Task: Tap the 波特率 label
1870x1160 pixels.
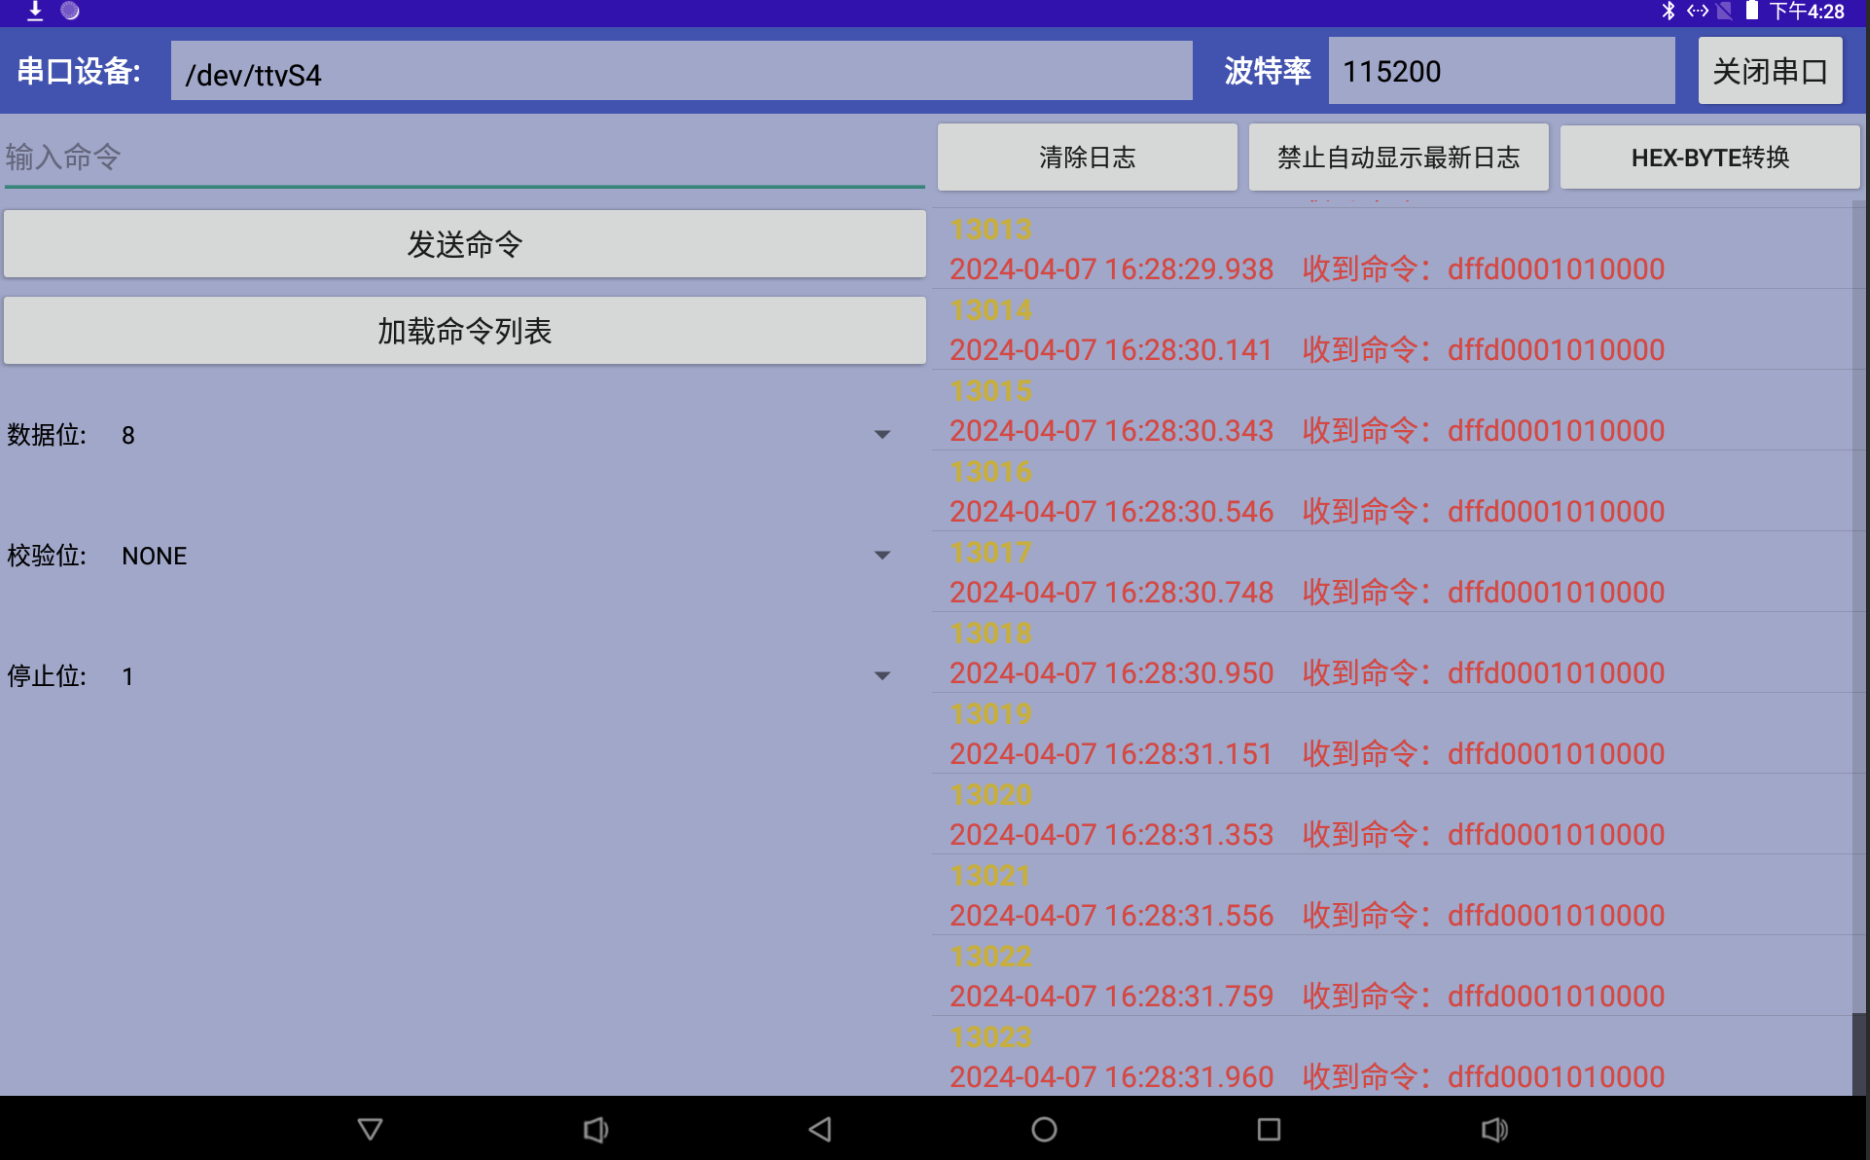Action: [x=1267, y=71]
